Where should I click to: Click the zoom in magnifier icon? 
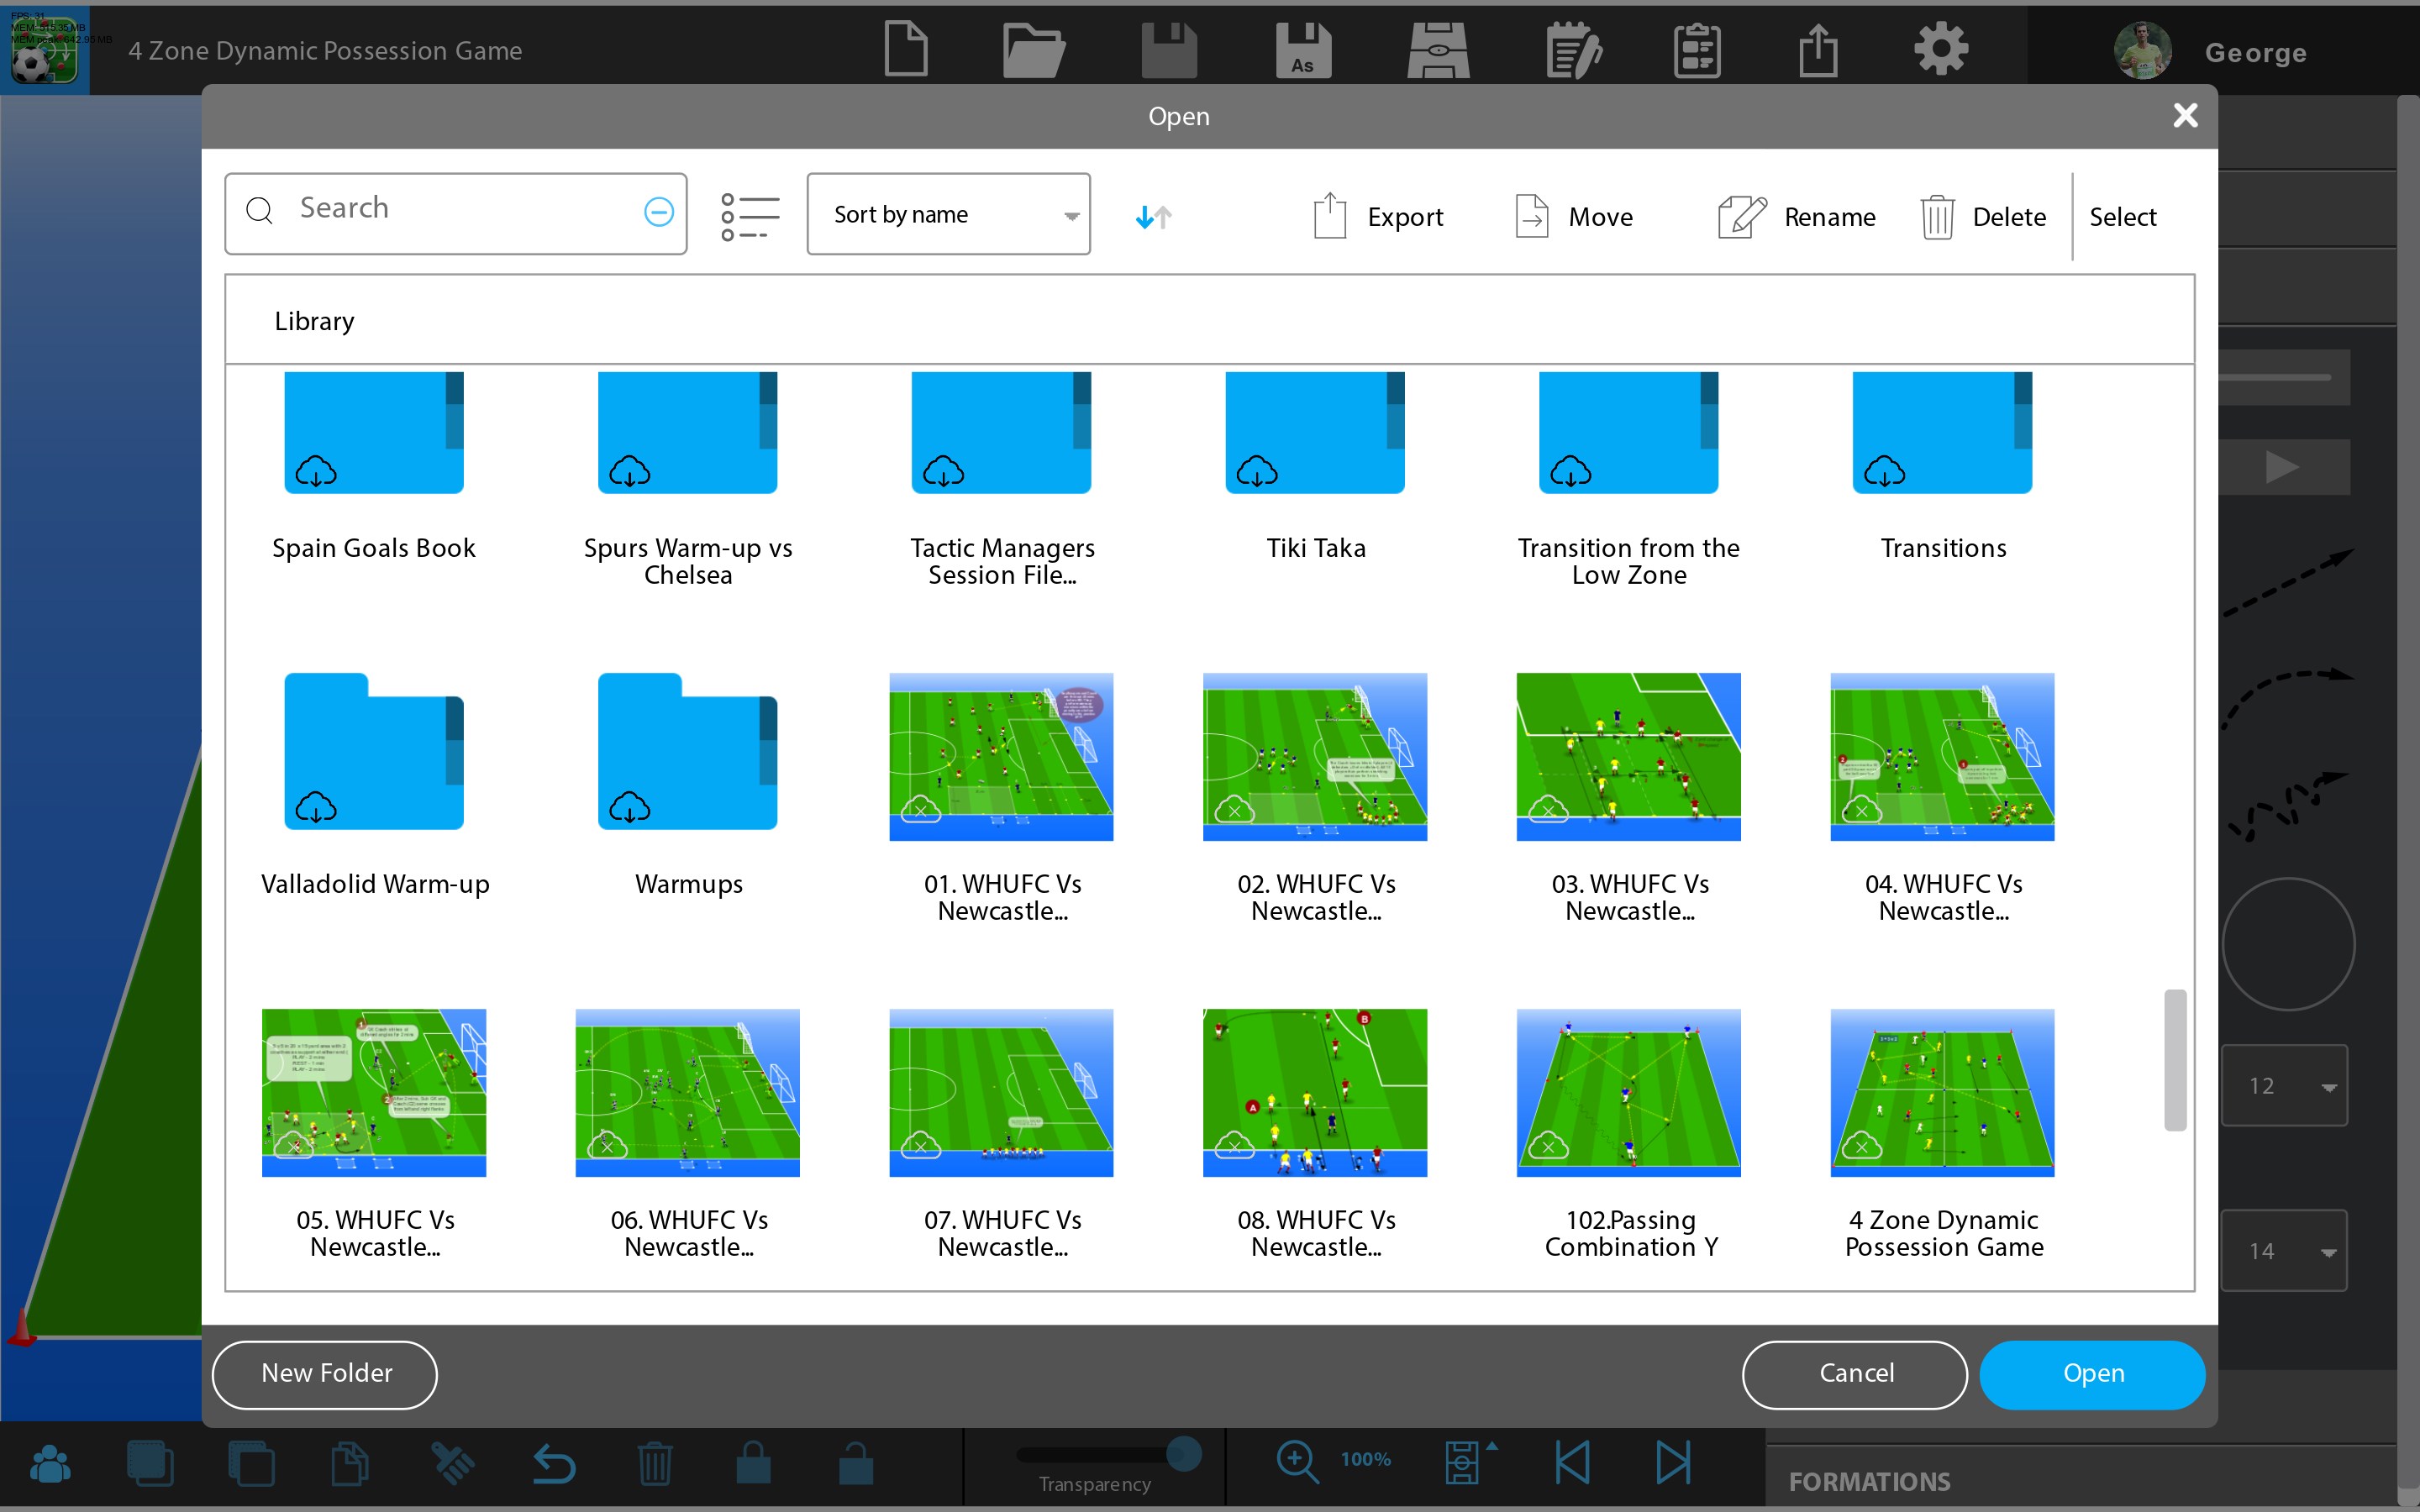pyautogui.click(x=1297, y=1460)
